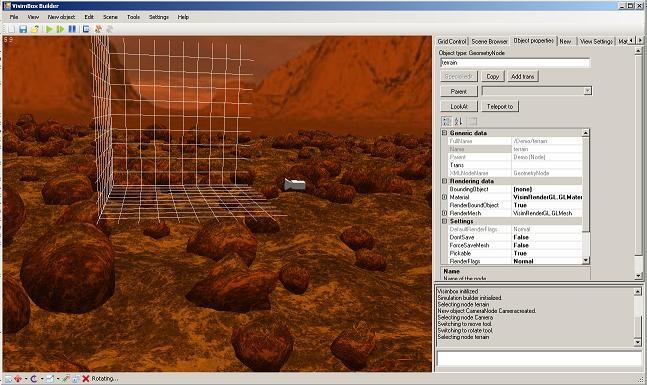Open dropdown arrow next to scale tool
Viewport: 647px width, 385px height.
click(x=57, y=379)
